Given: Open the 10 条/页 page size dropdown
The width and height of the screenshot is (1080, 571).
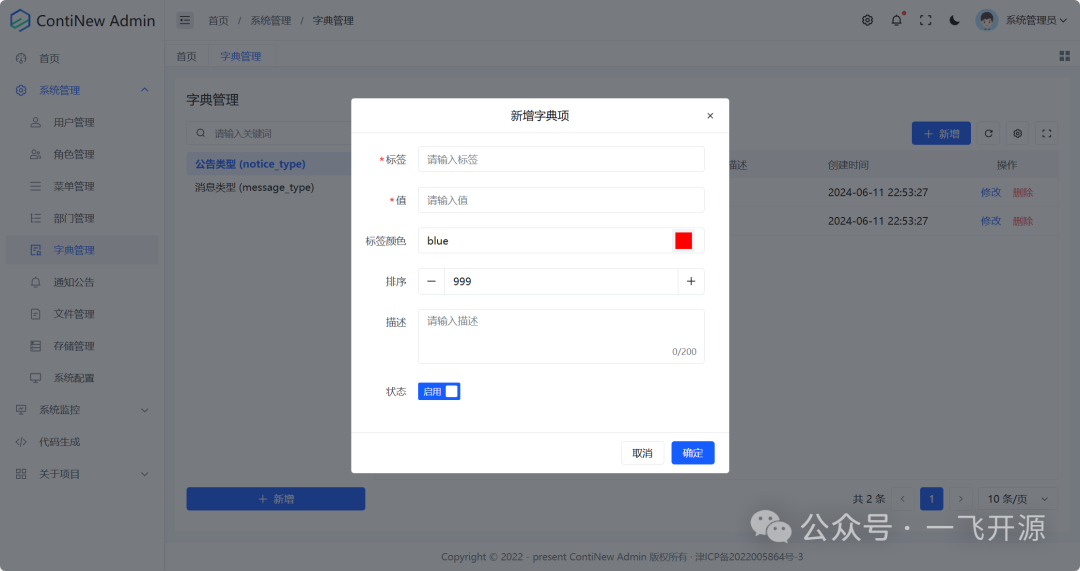Looking at the screenshot, I should pos(1018,499).
